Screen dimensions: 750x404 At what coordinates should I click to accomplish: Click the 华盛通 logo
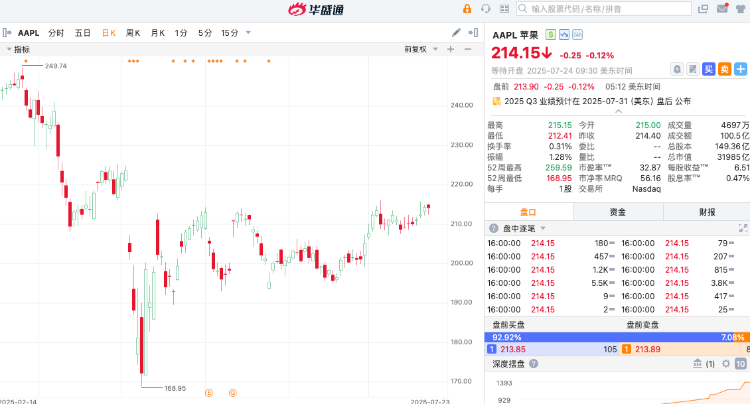pos(316,9)
